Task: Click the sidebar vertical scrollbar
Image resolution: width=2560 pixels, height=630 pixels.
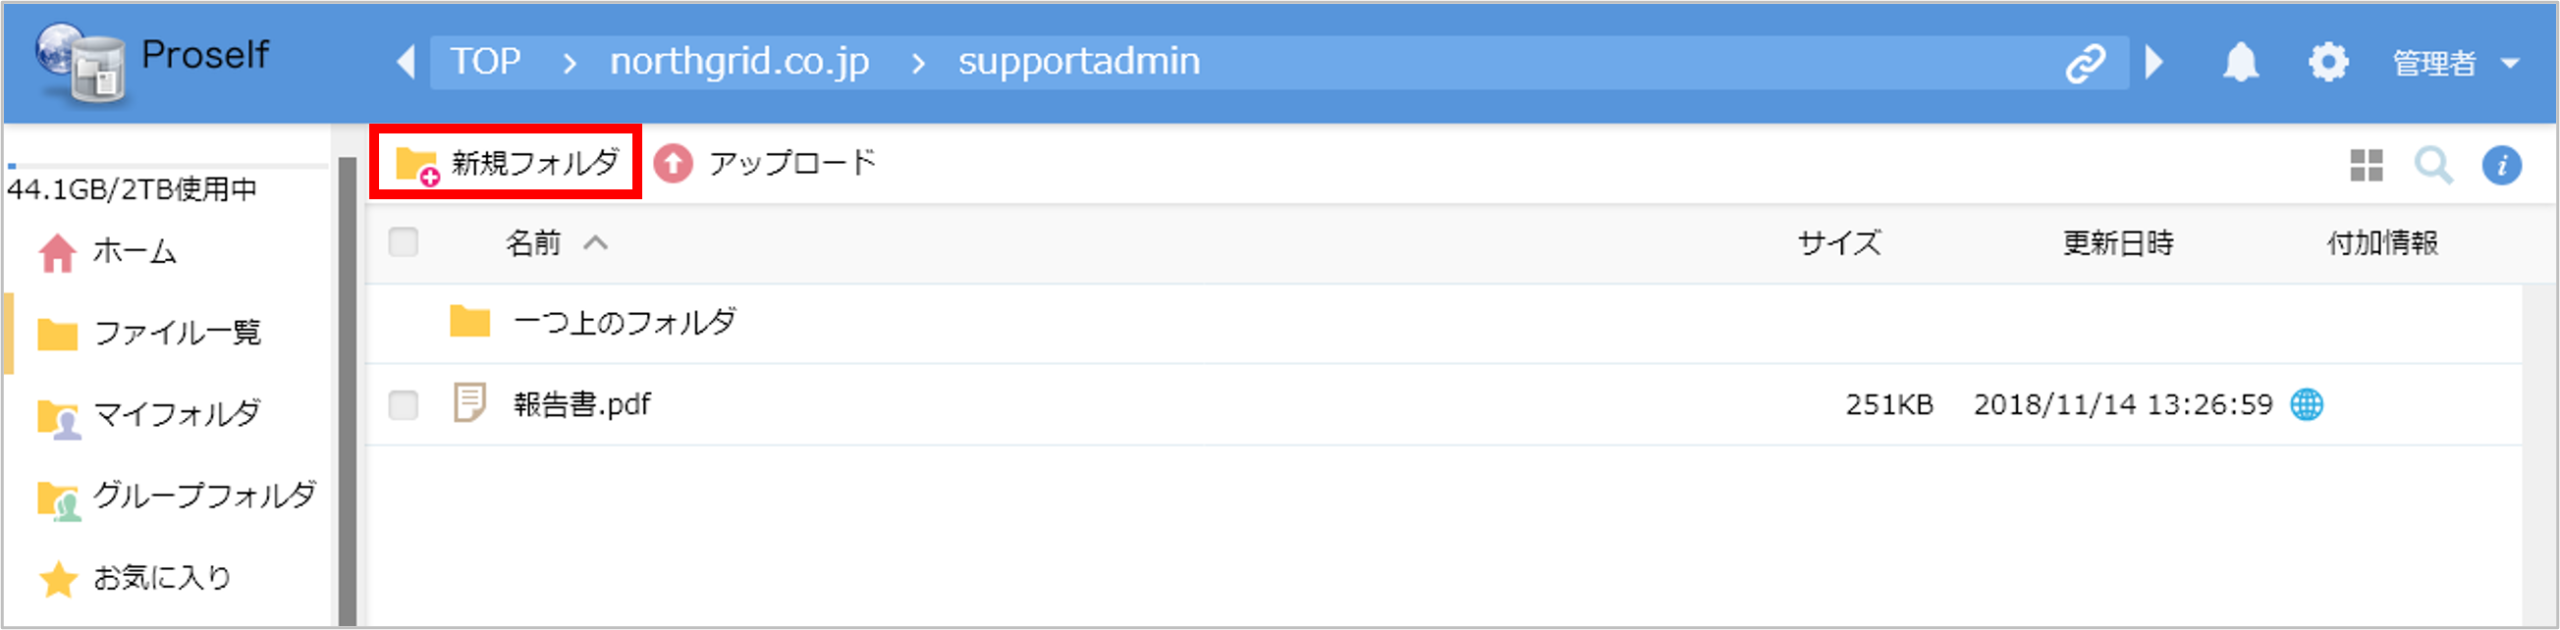Action: coord(347,390)
